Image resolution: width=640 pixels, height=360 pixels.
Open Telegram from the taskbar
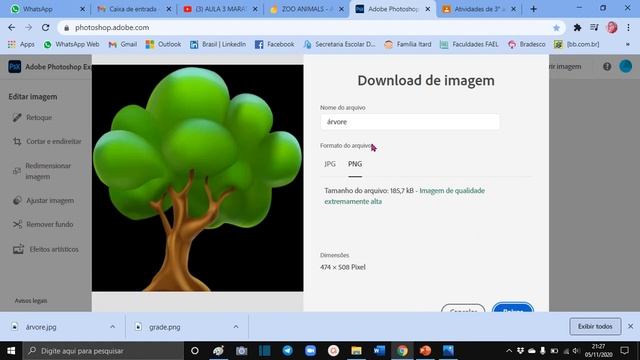287,351
